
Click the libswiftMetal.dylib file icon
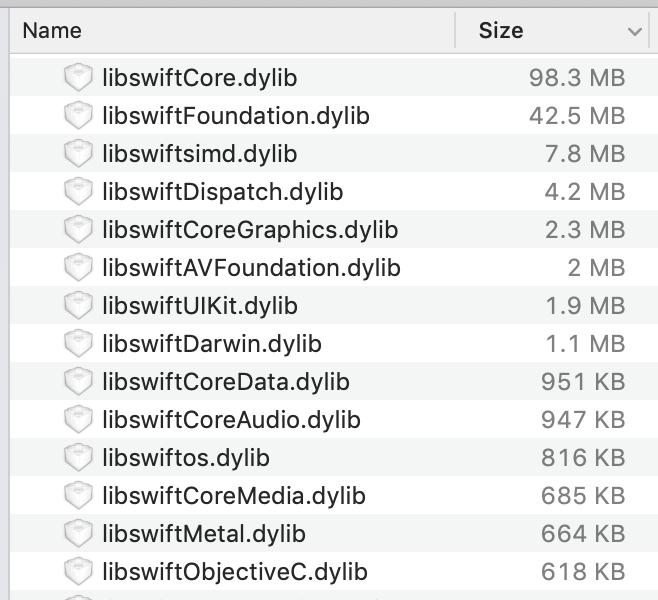[78, 534]
